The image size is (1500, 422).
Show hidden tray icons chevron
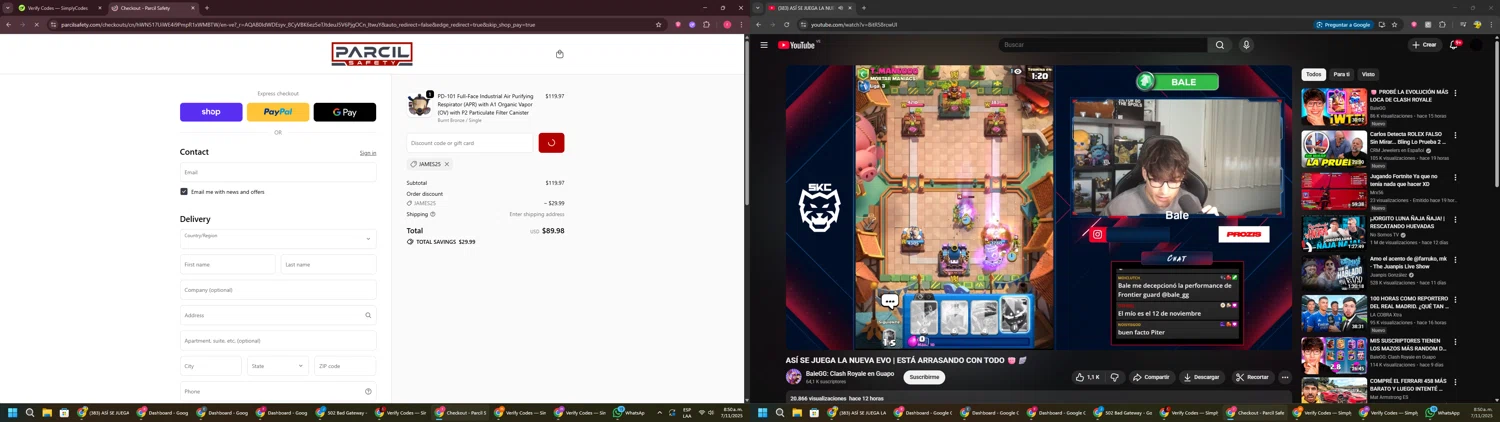coord(659,412)
